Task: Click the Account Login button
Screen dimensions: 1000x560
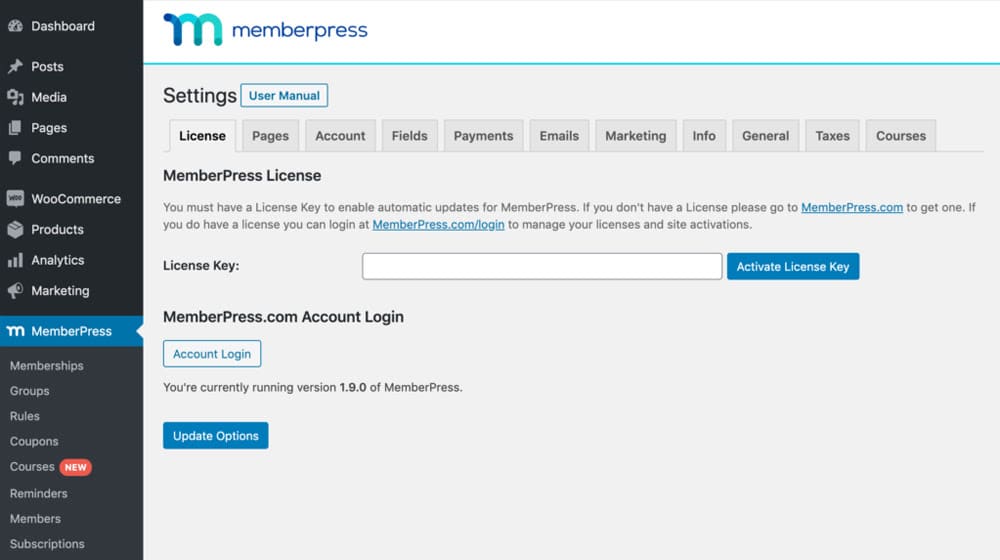Action: tap(212, 354)
